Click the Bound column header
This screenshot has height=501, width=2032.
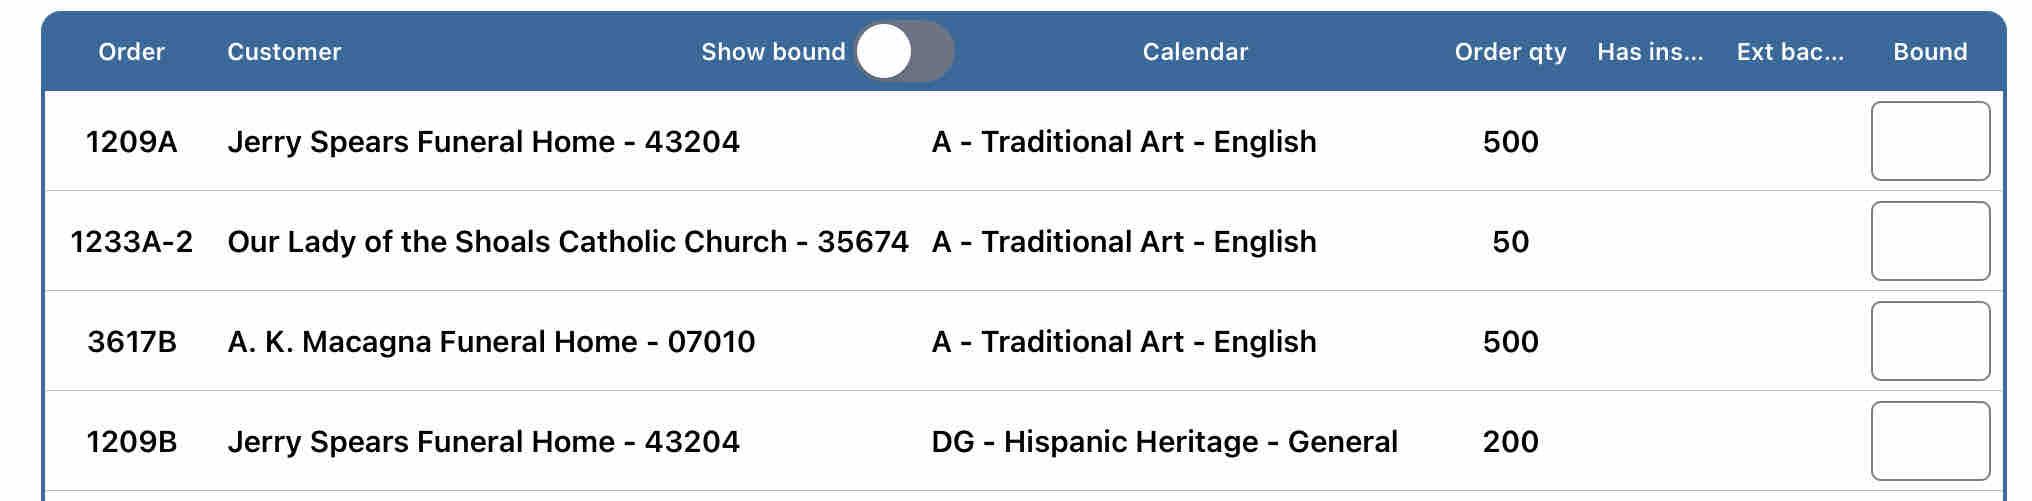1929,52
